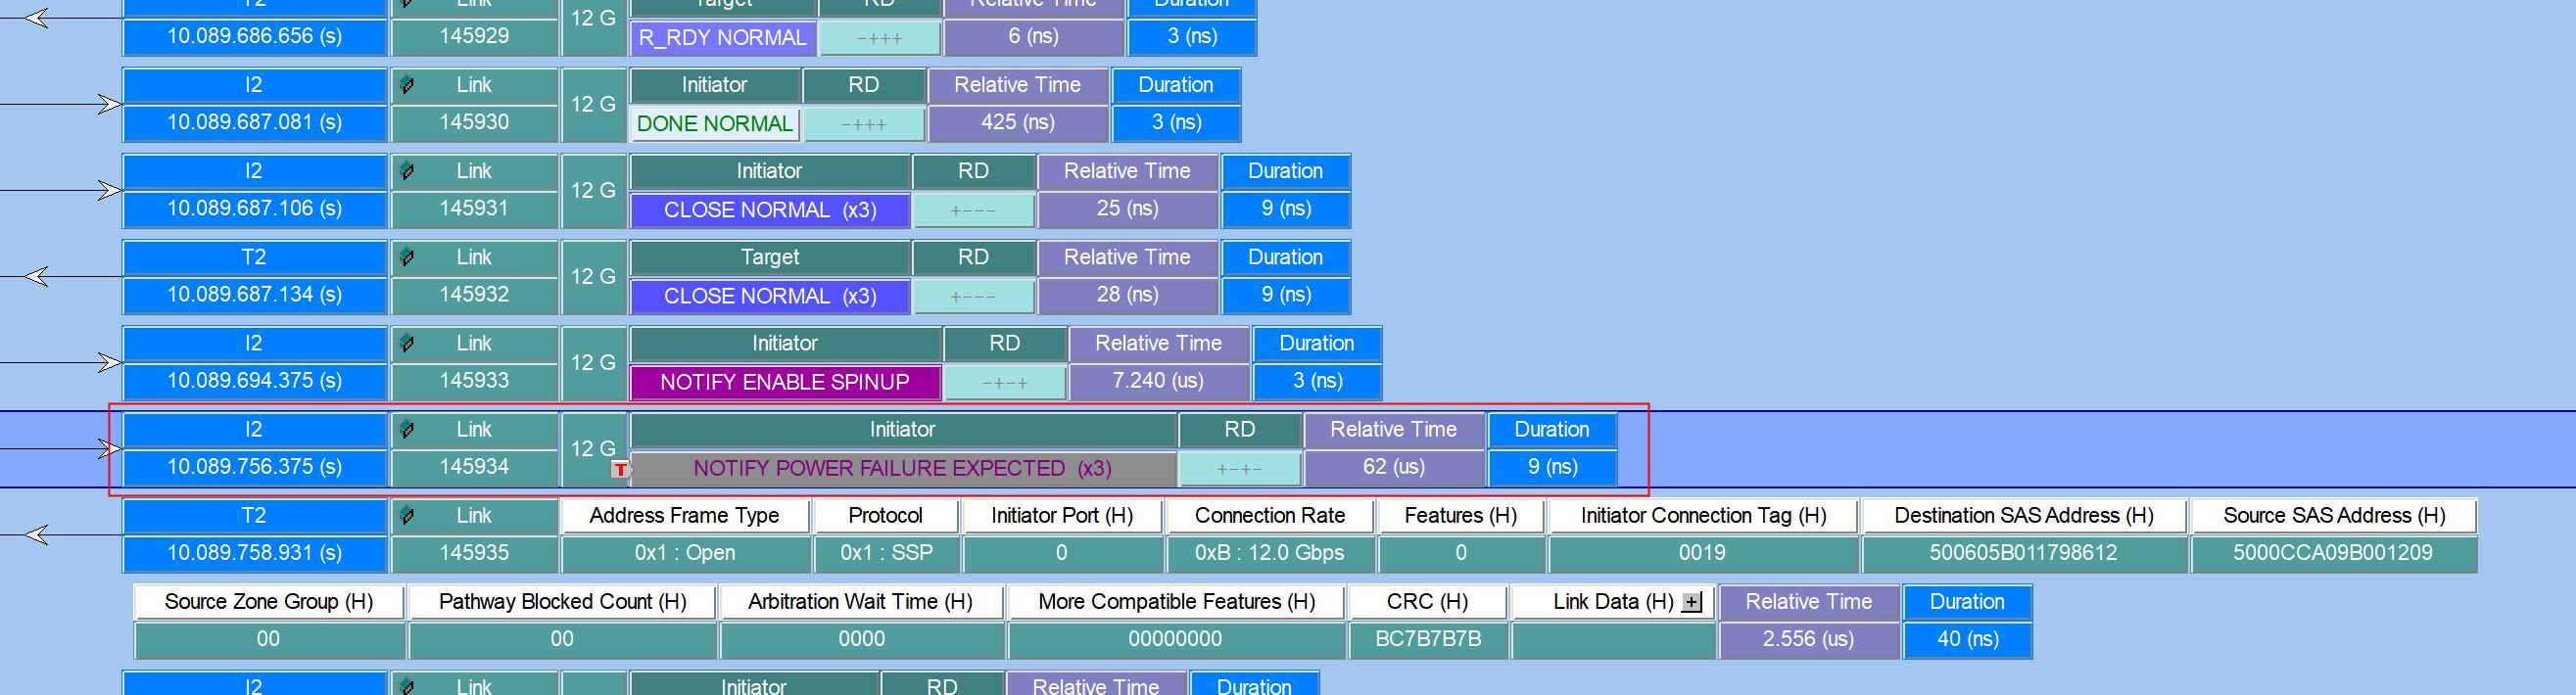
Task: Click the red T trigger marker icon
Action: tap(620, 469)
